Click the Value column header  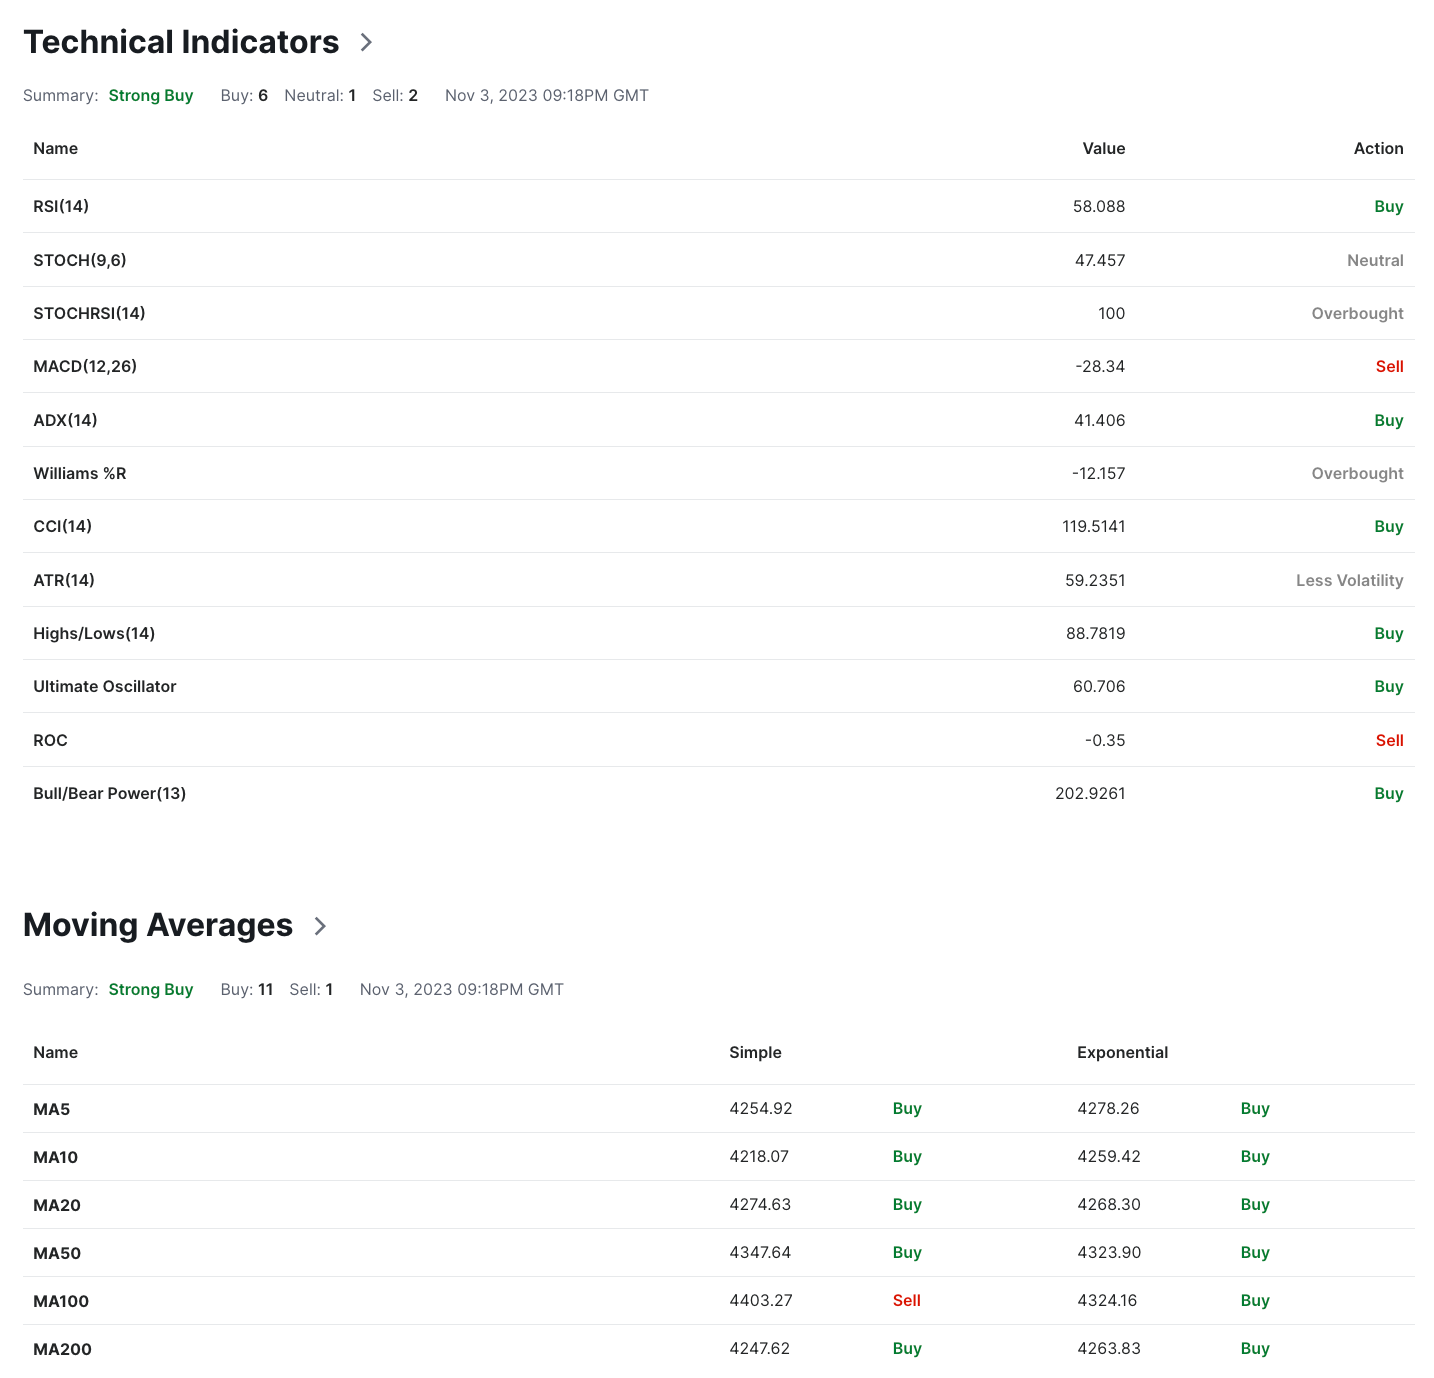(1103, 148)
